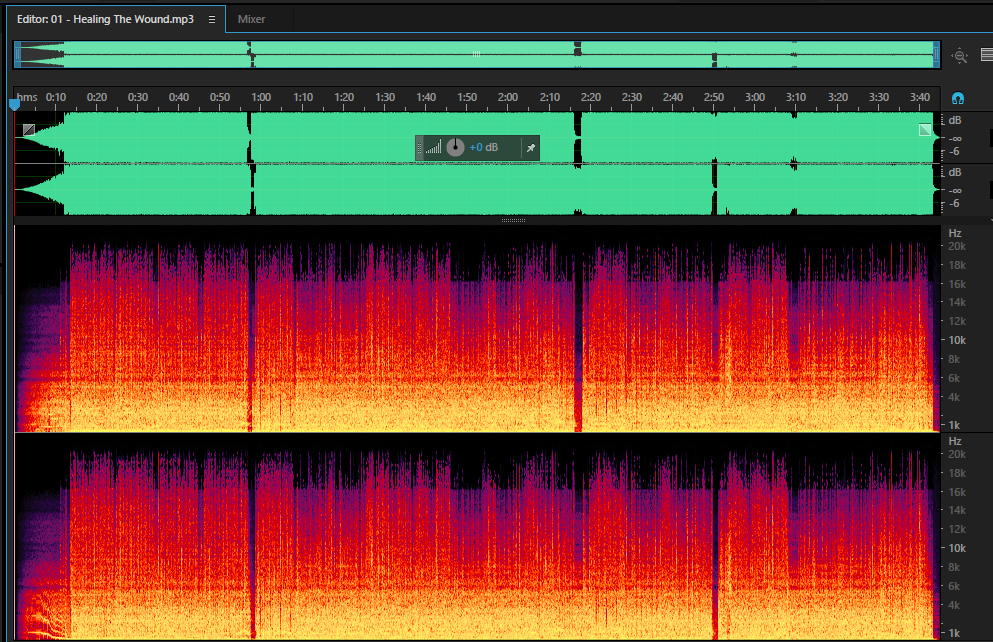Viewport: 993px width, 642px height.
Task: Click the Hz label of the lower spectrogram scale
Action: [955, 441]
